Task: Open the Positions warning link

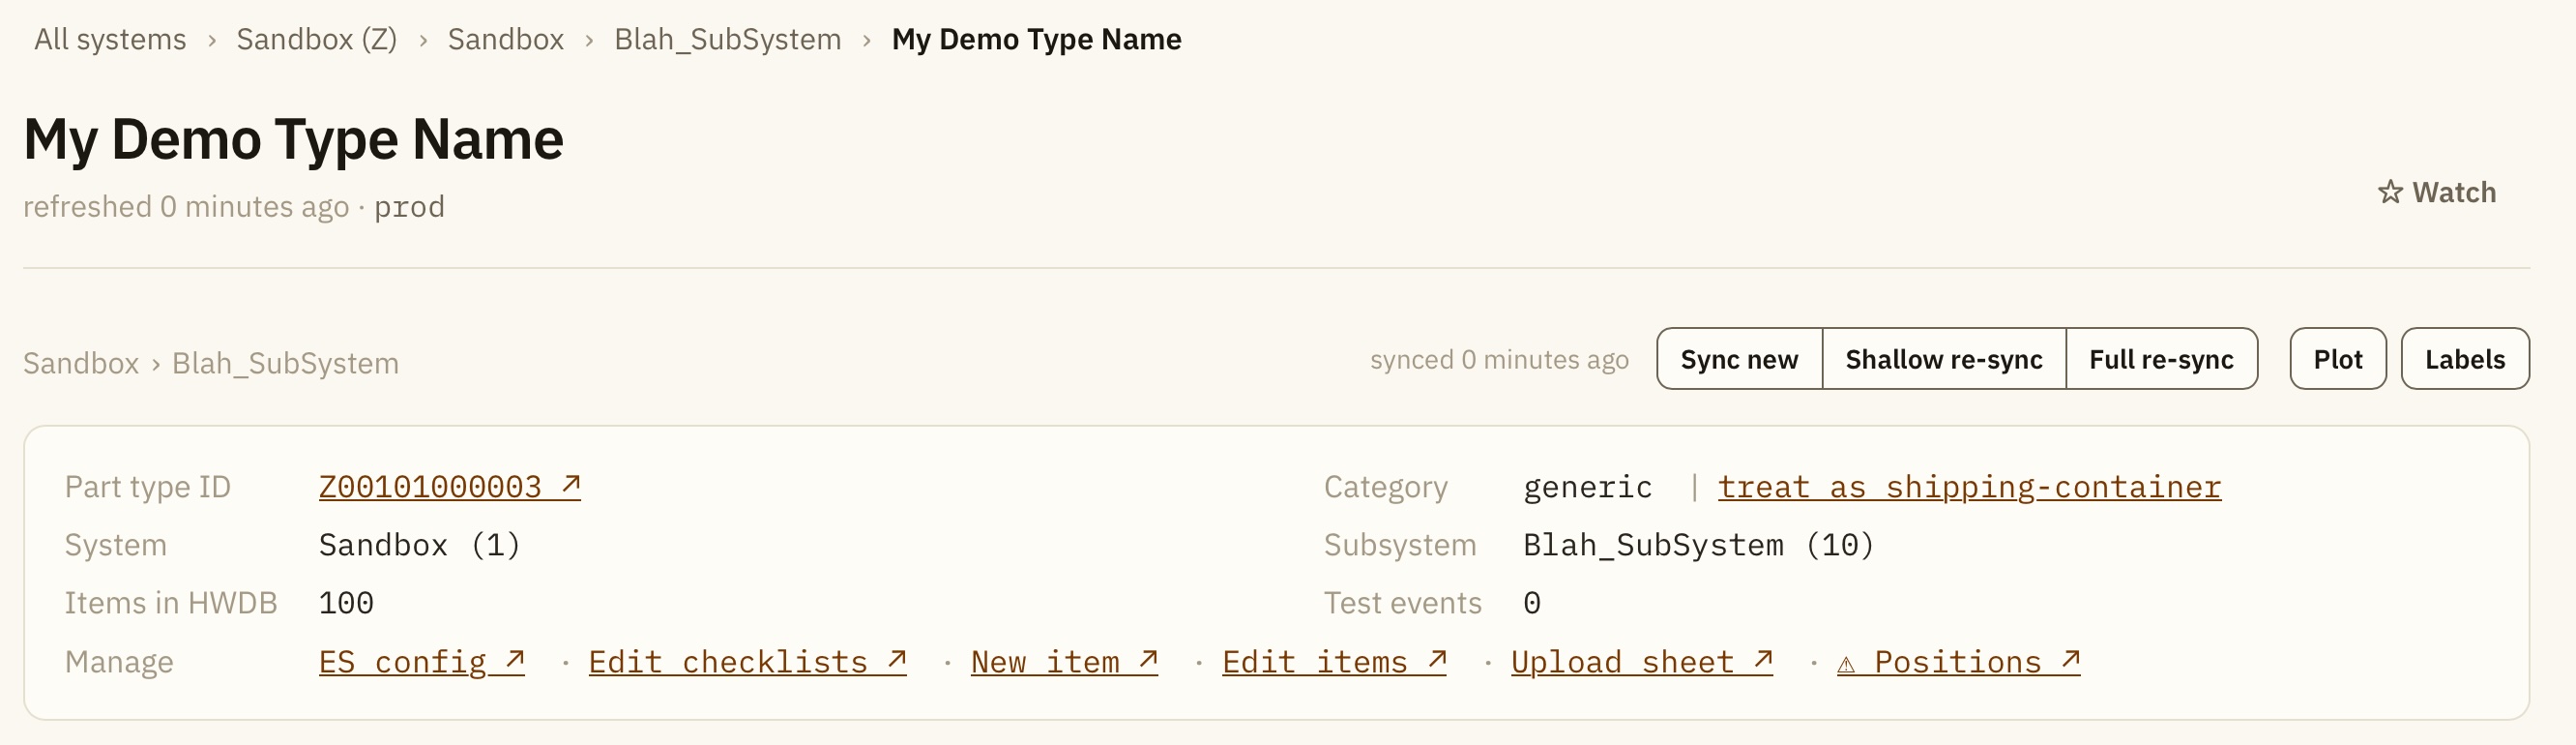Action: [1958, 662]
